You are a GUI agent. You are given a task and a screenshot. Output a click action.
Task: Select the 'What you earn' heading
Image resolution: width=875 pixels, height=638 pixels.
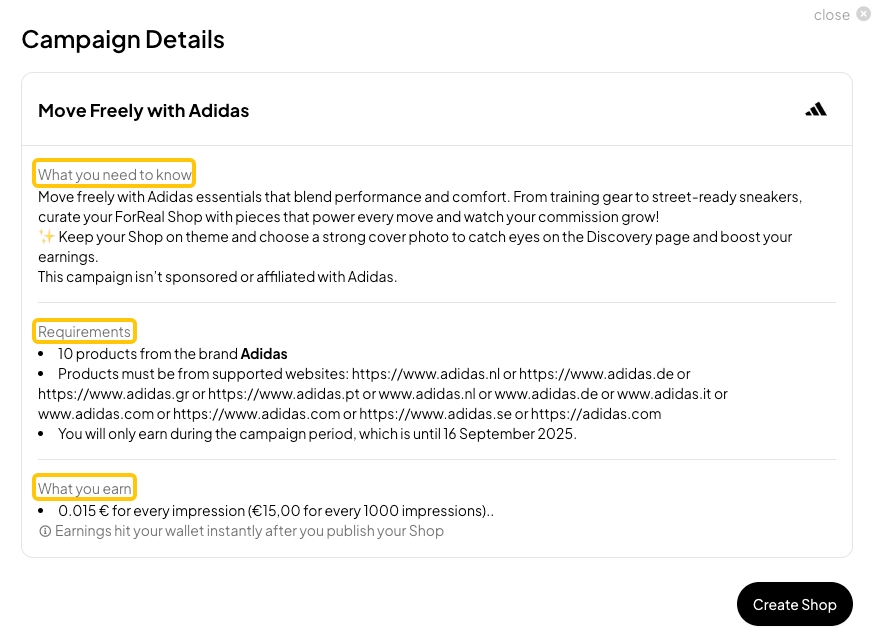pos(84,488)
